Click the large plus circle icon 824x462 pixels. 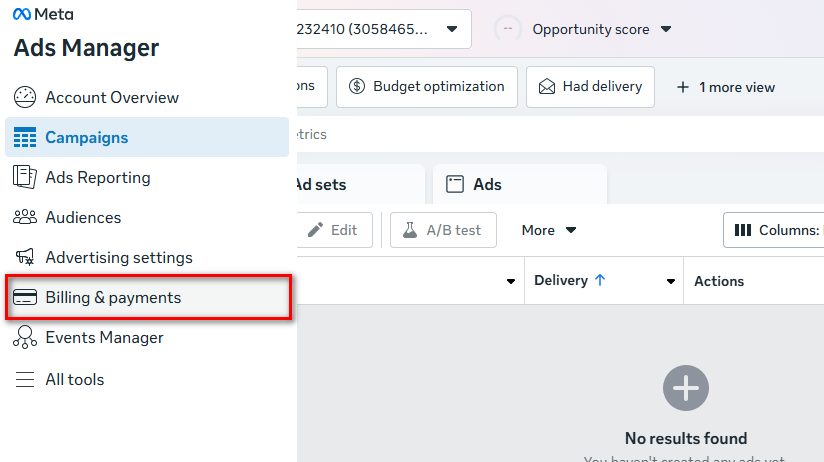(685, 387)
